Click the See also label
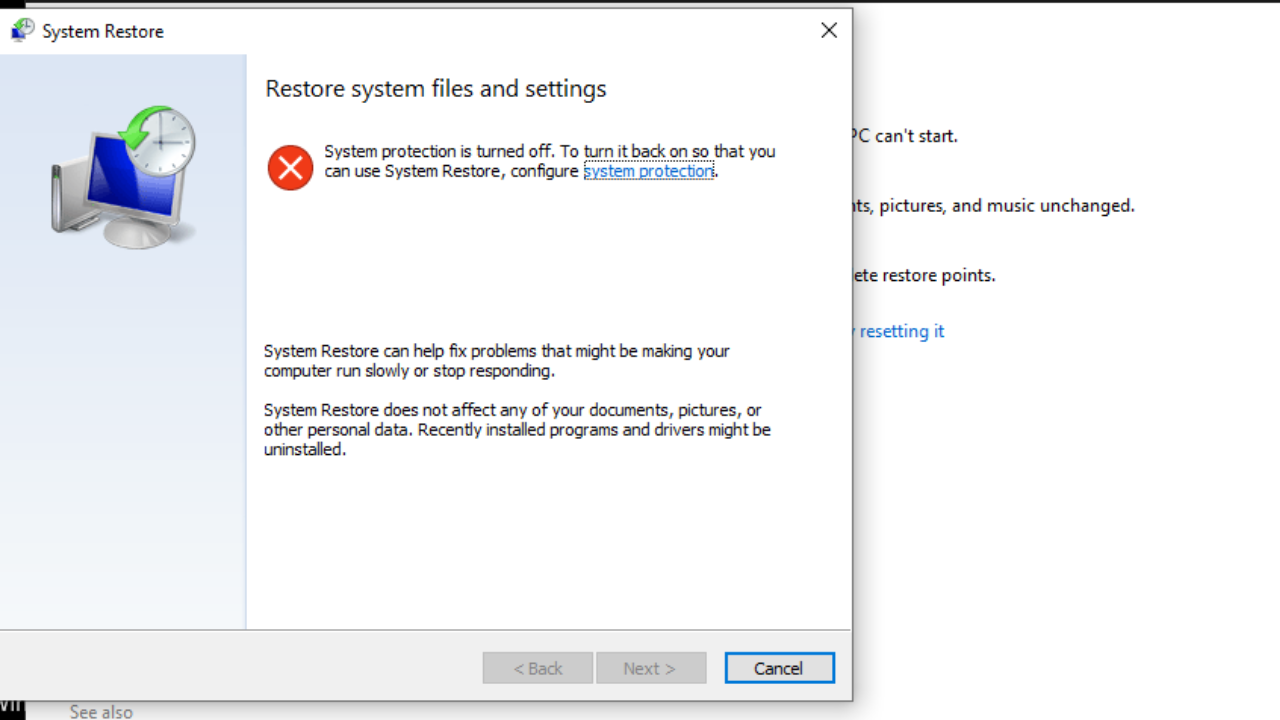1280x720 pixels. click(101, 712)
